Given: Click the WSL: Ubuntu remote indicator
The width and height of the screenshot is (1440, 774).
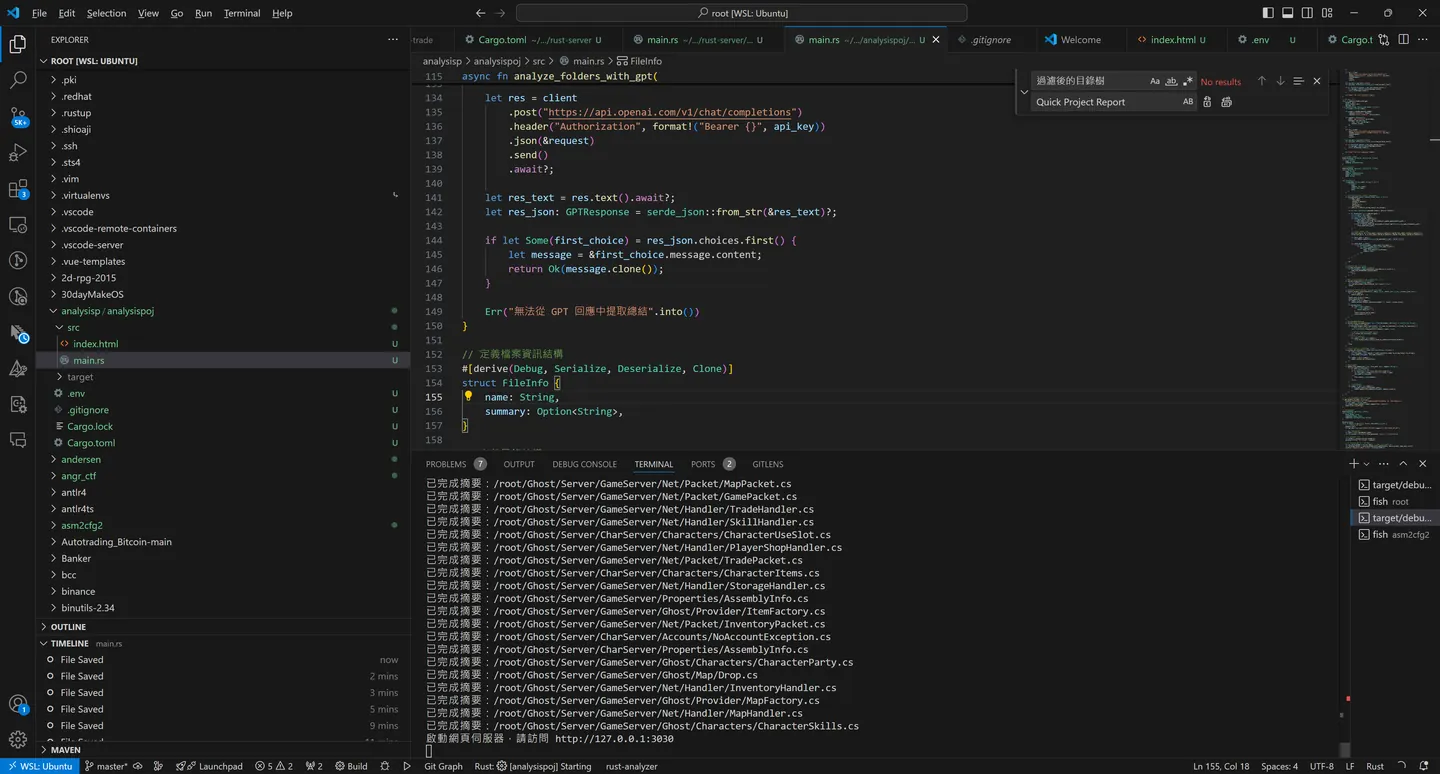Looking at the screenshot, I should tap(40, 766).
